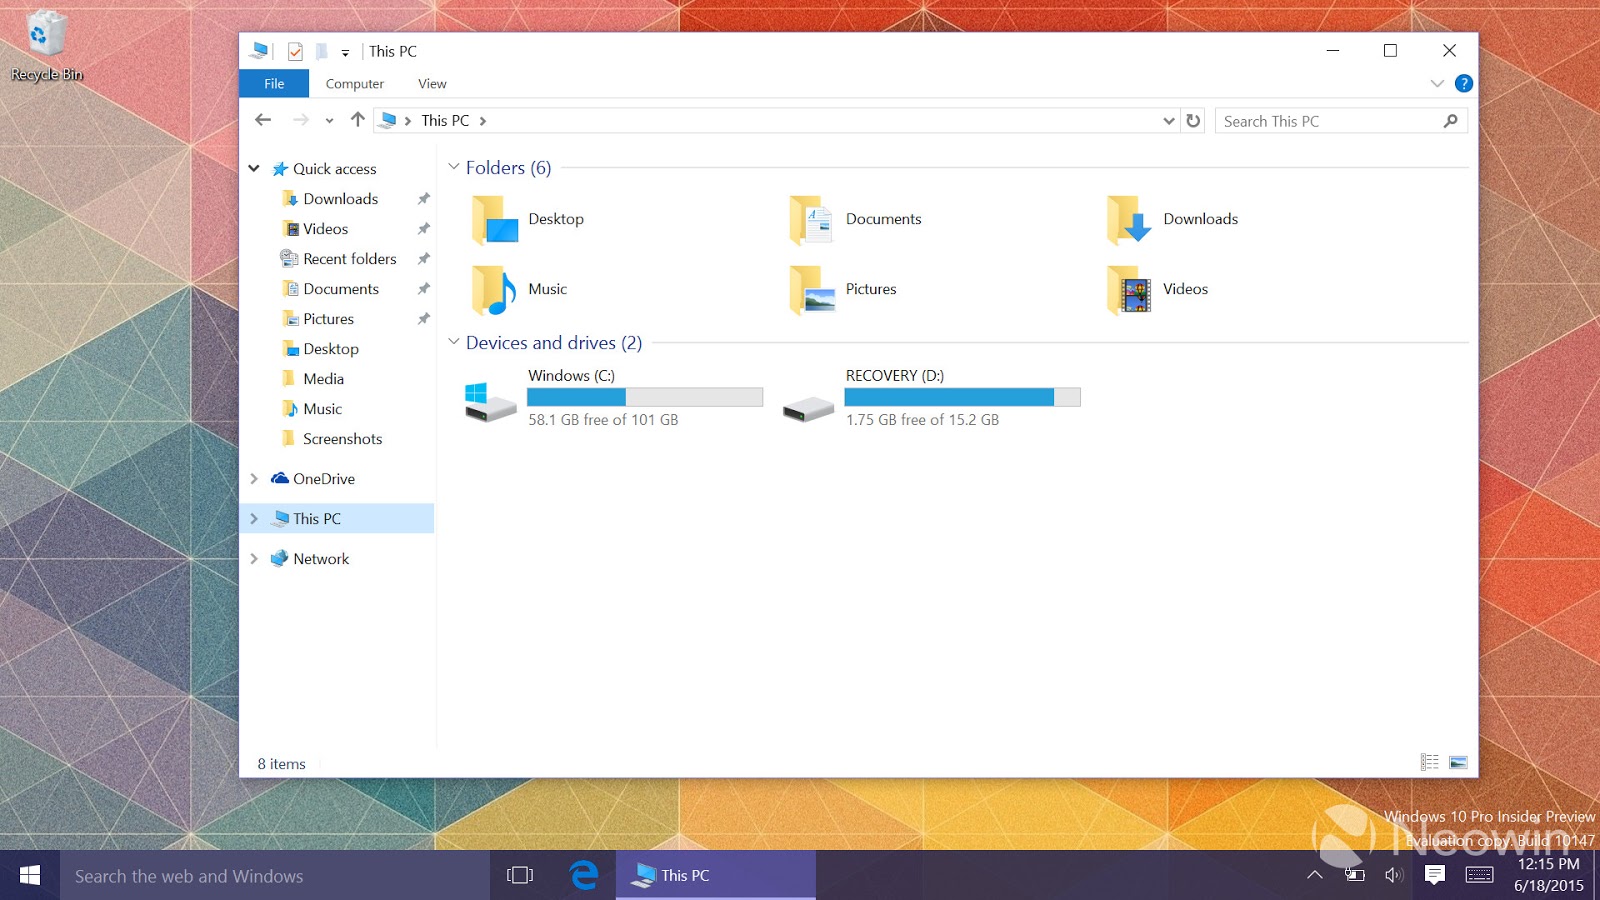This screenshot has width=1600, height=900.
Task: Click the search magnifier icon
Action: [1451, 121]
